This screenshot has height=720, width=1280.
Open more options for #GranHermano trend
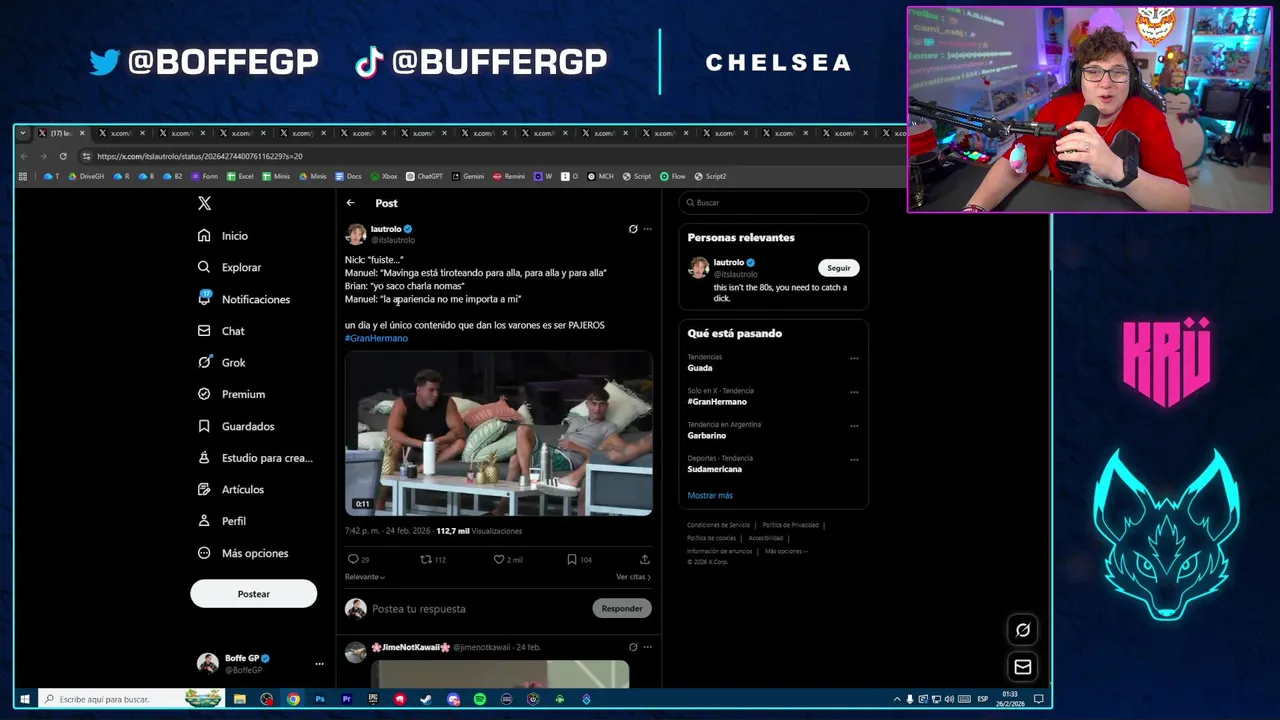click(x=854, y=392)
